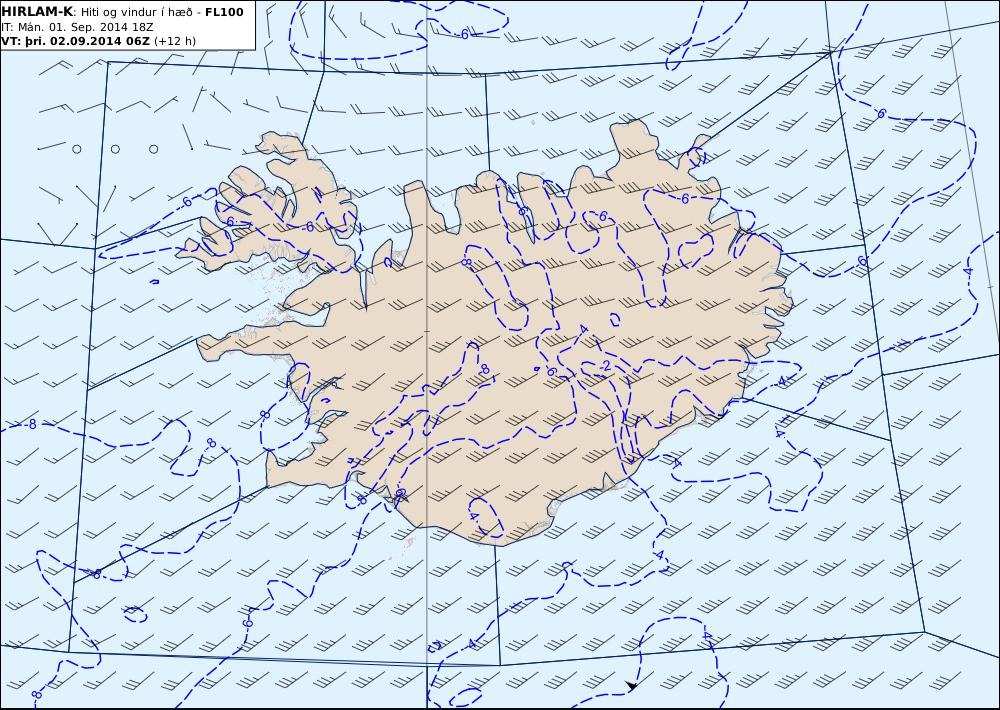This screenshot has width=1000, height=710.
Task: Click the middle of the three calm-wind circles
Action: (x=115, y=149)
